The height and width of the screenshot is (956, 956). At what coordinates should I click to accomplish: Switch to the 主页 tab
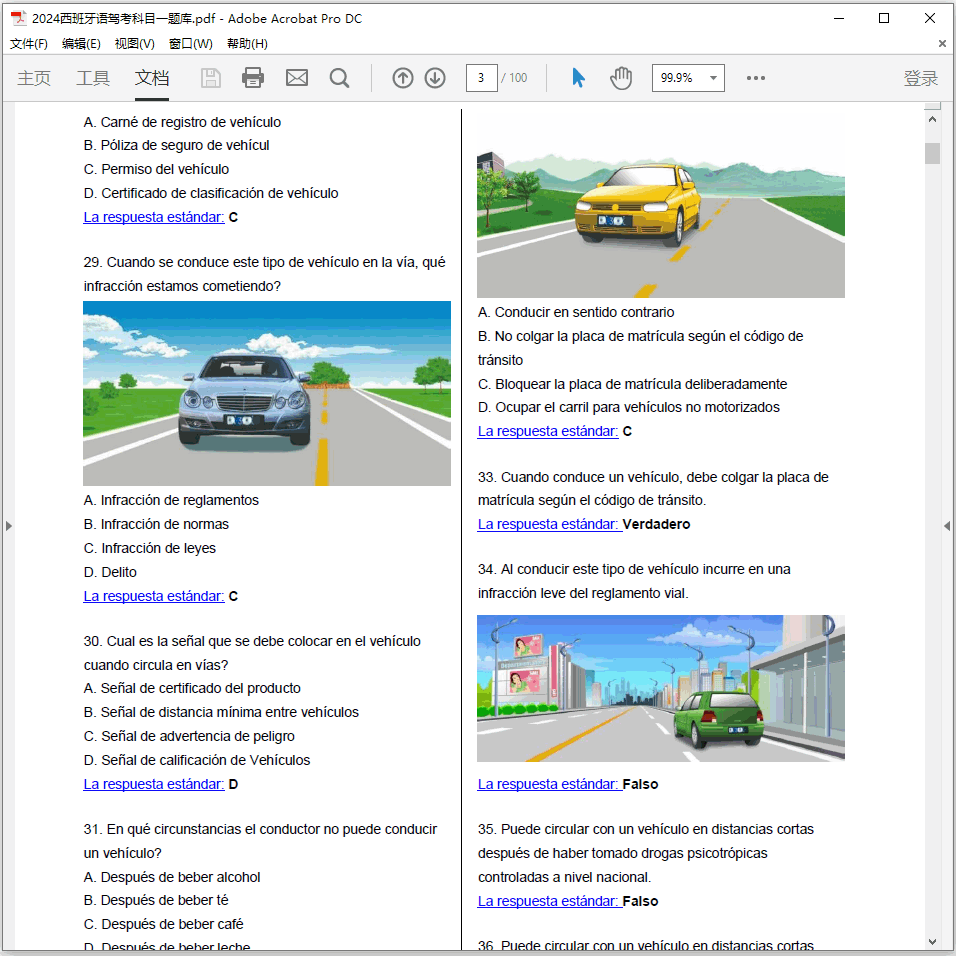pos(34,78)
